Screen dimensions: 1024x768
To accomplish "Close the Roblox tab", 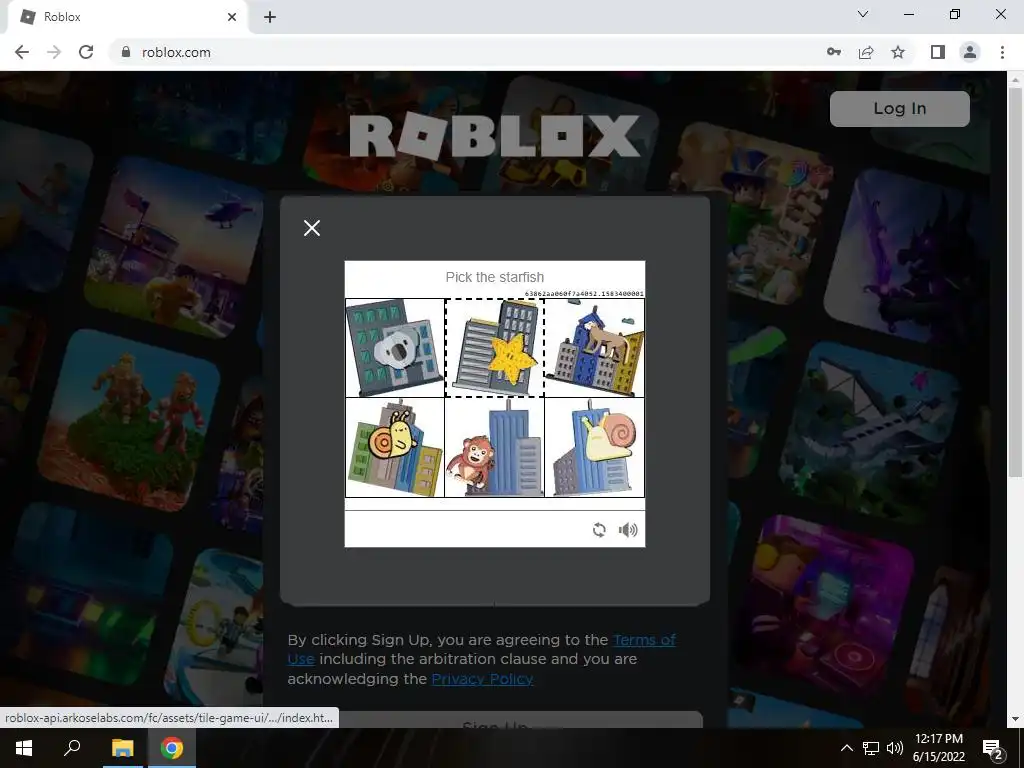I will (x=232, y=17).
